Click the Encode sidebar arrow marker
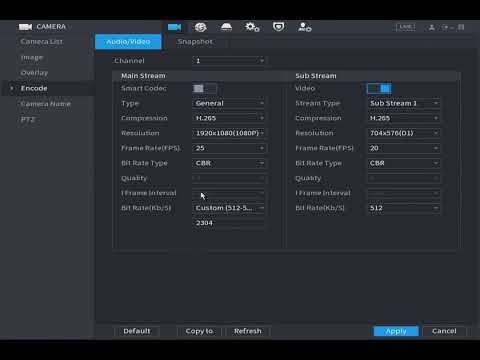The height and width of the screenshot is (360, 480). [12, 88]
